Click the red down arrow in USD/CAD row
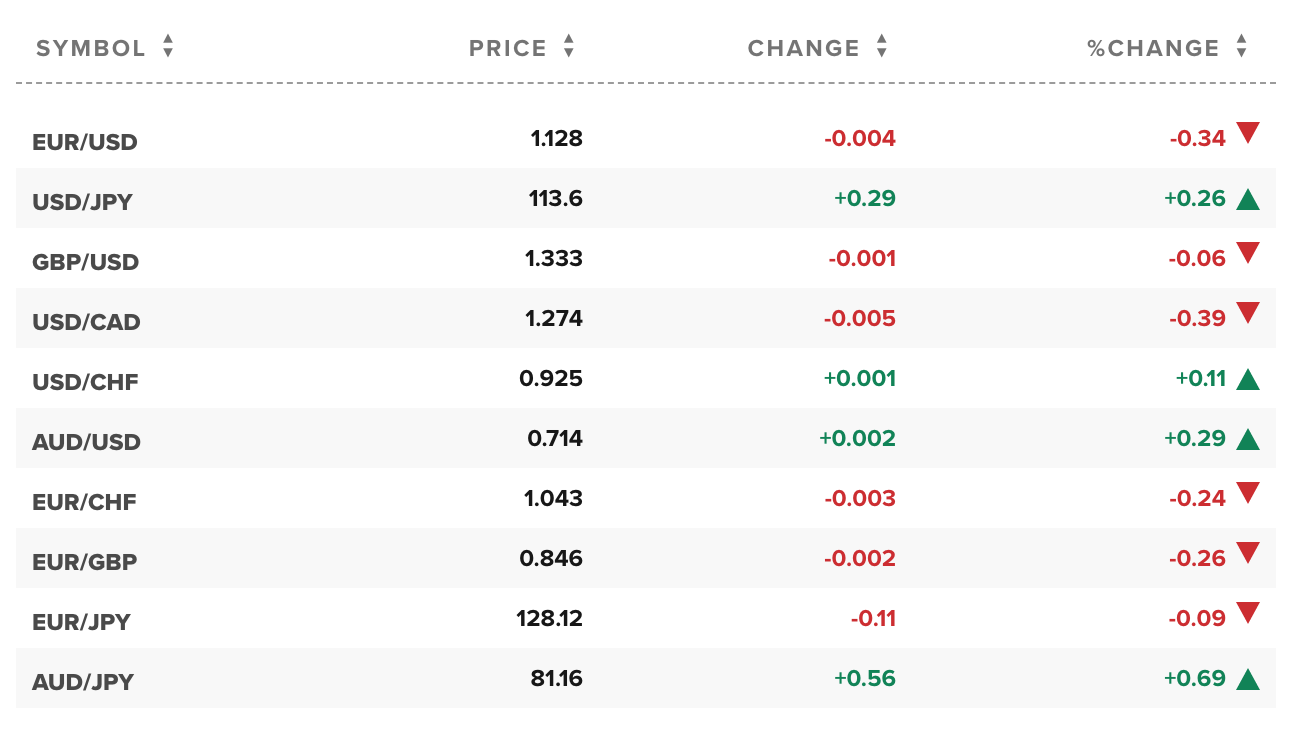The width and height of the screenshot is (1302, 752). point(1247,312)
